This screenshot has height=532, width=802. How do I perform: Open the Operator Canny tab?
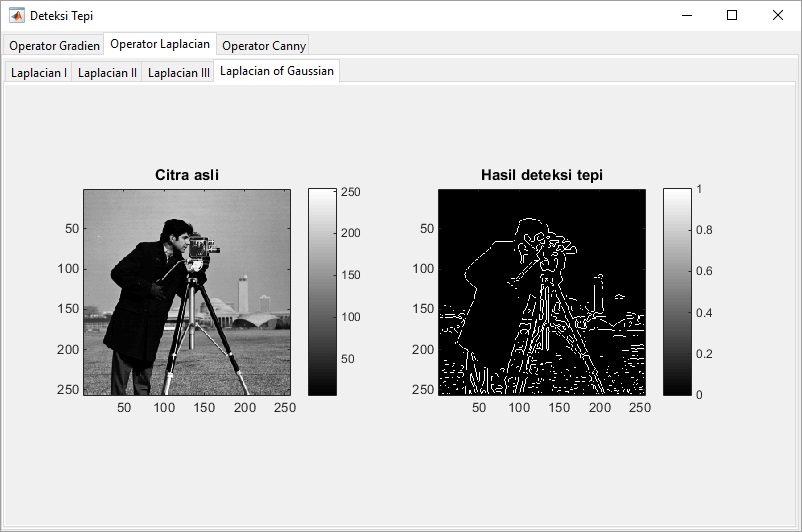pyautogui.click(x=264, y=46)
